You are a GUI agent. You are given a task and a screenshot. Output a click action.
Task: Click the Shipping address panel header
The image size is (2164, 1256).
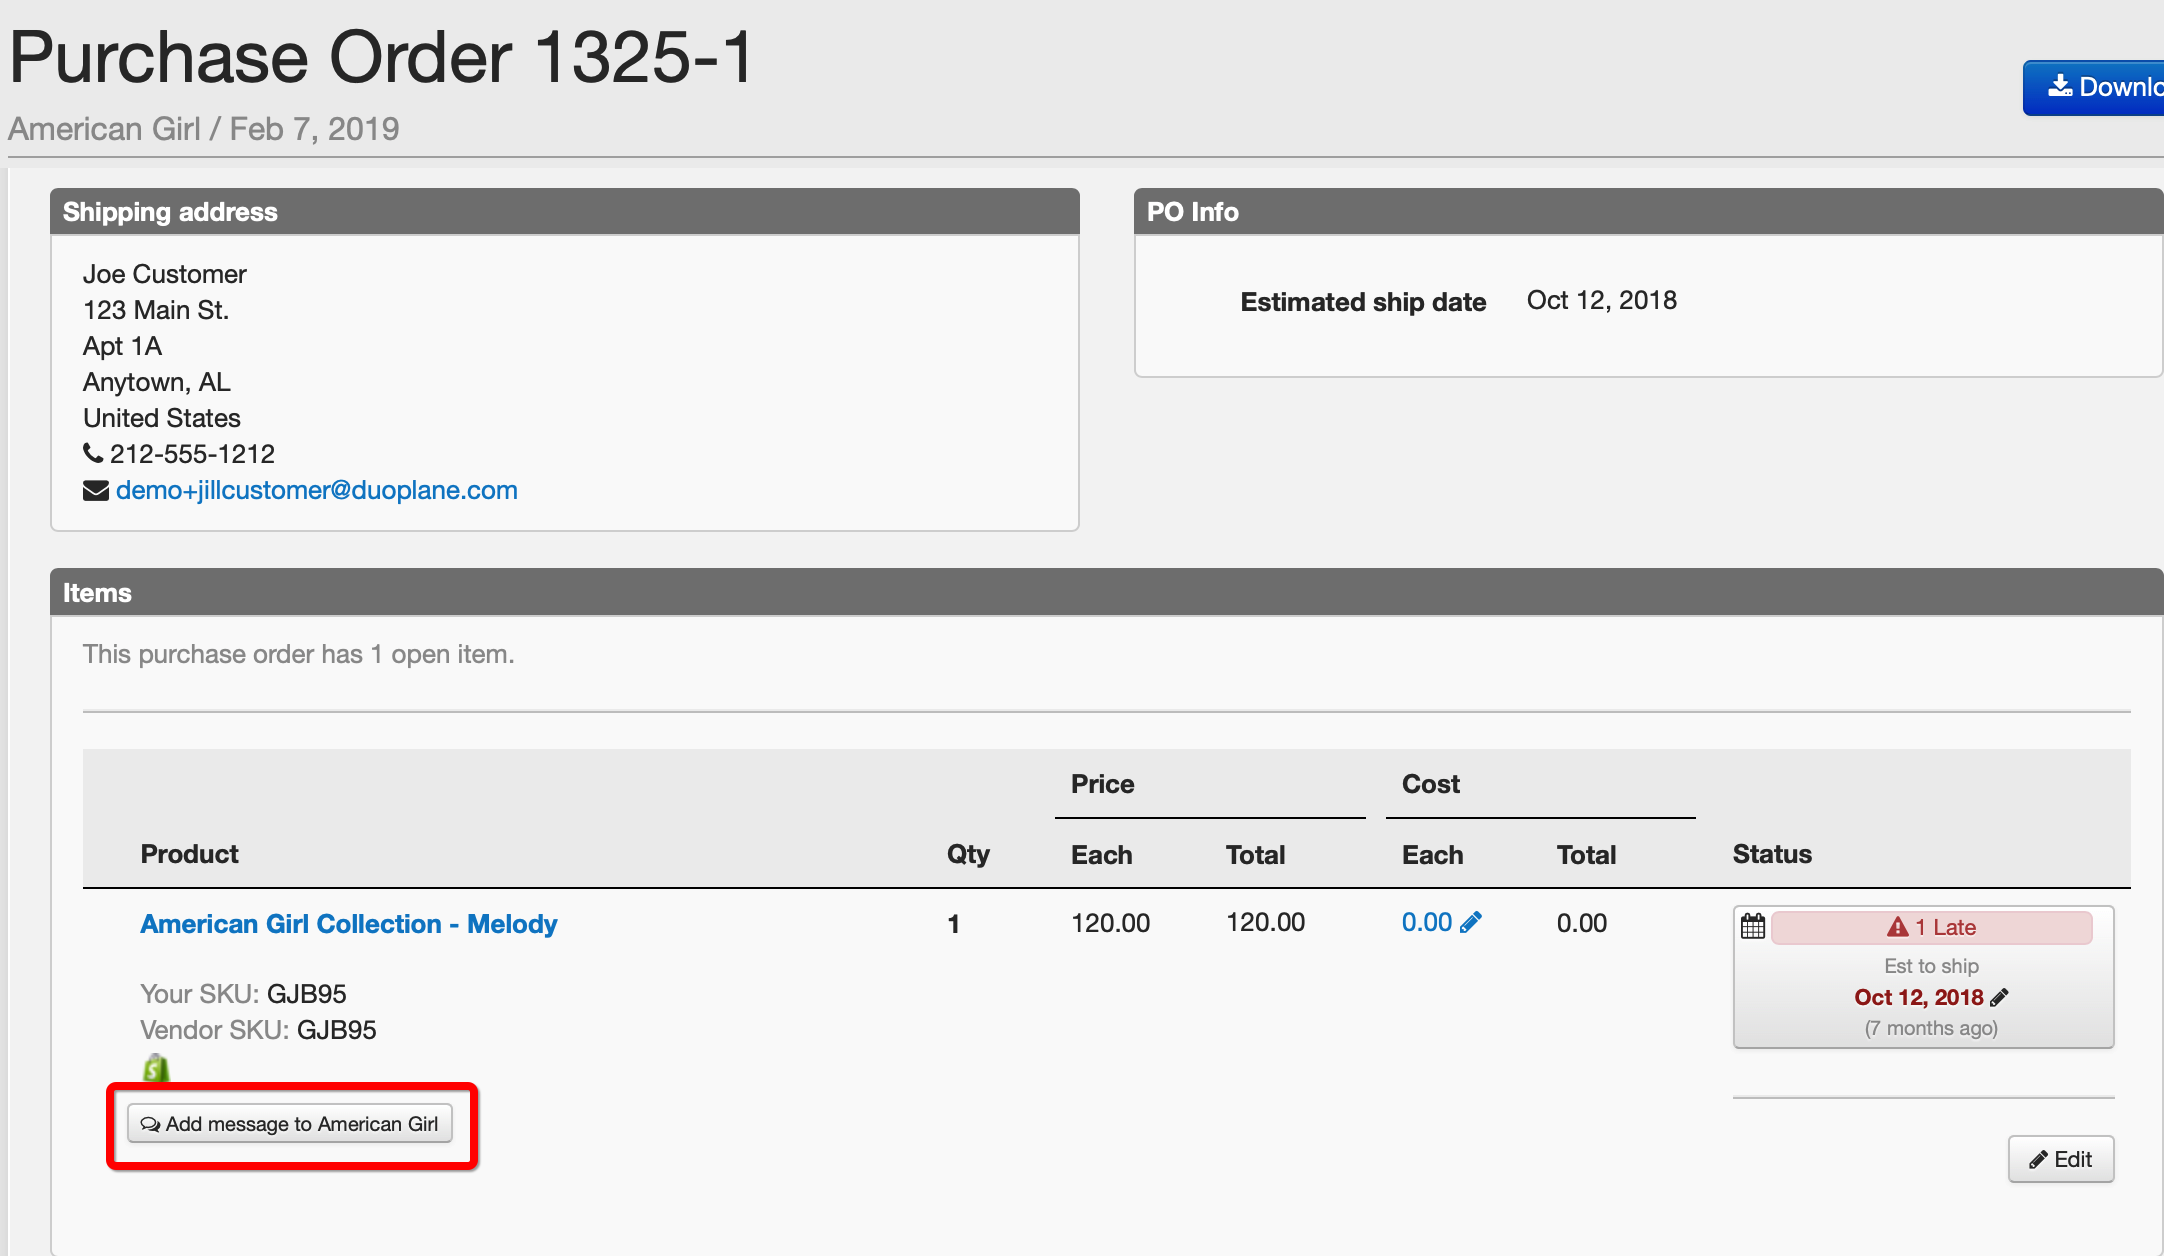[564, 212]
